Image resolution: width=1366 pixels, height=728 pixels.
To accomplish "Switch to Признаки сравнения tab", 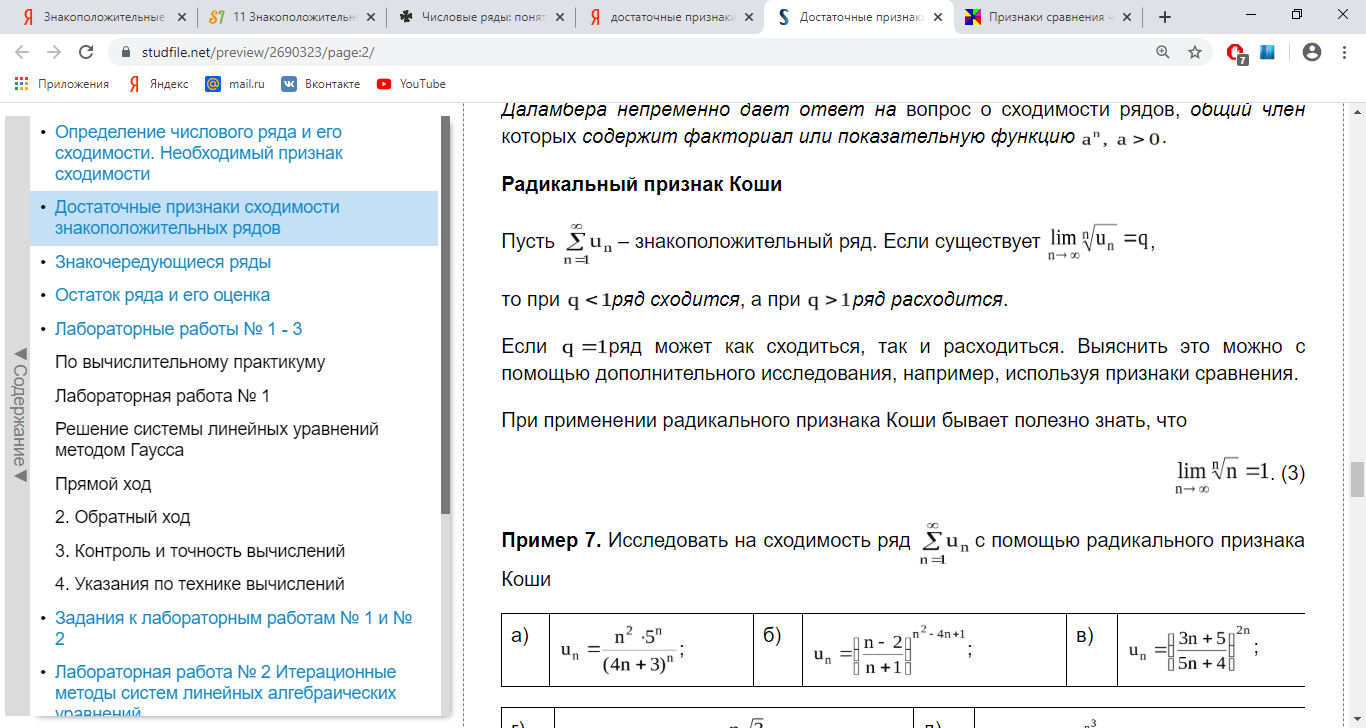I will [x=1047, y=16].
